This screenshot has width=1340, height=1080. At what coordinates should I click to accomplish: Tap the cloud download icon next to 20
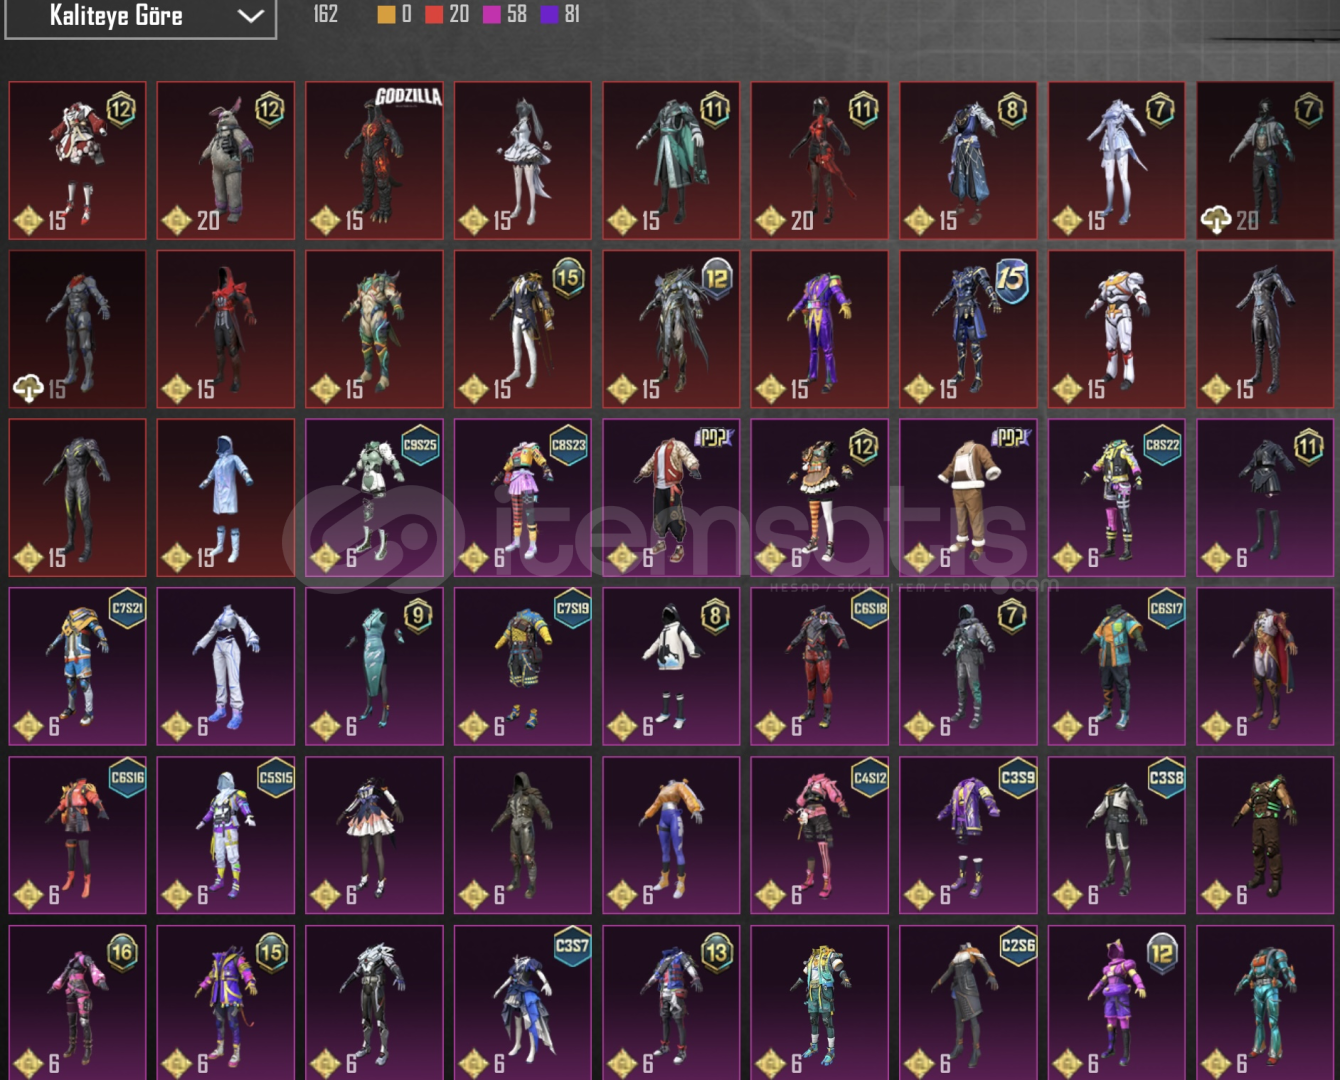coord(1216,220)
